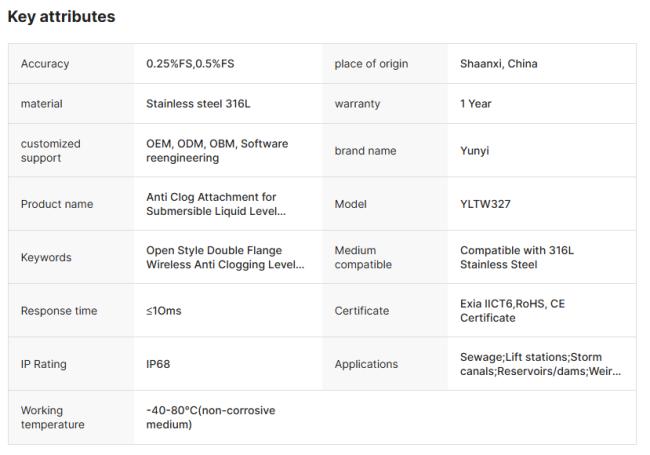The height and width of the screenshot is (455, 650).
Task: Select the Accuracy value 0.25%FS,0.5%FS
Action: click(190, 64)
